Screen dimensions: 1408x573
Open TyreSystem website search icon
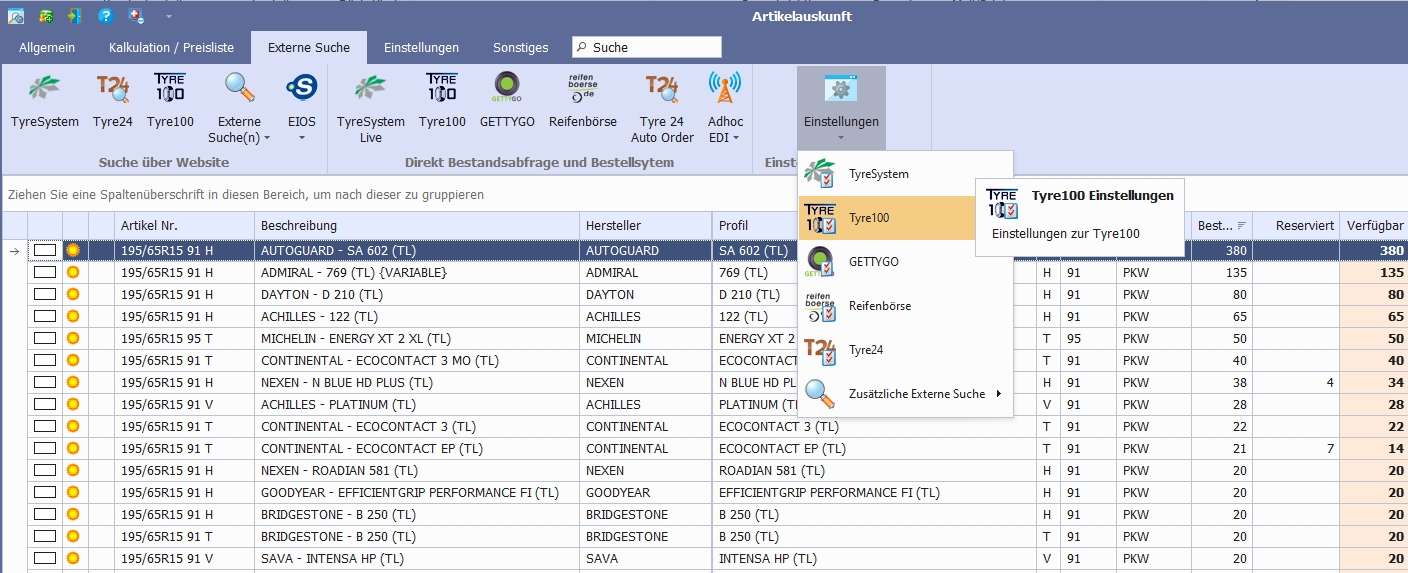[44, 89]
